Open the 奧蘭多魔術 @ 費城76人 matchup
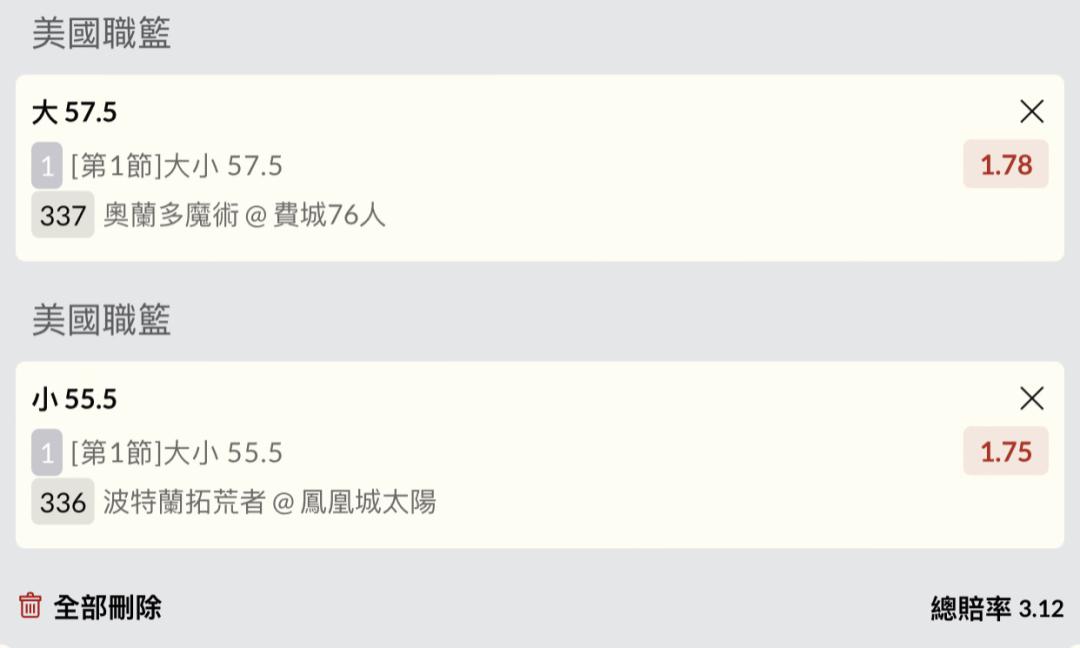Screen dimensions: 1080x648 pyautogui.click(x=245, y=215)
